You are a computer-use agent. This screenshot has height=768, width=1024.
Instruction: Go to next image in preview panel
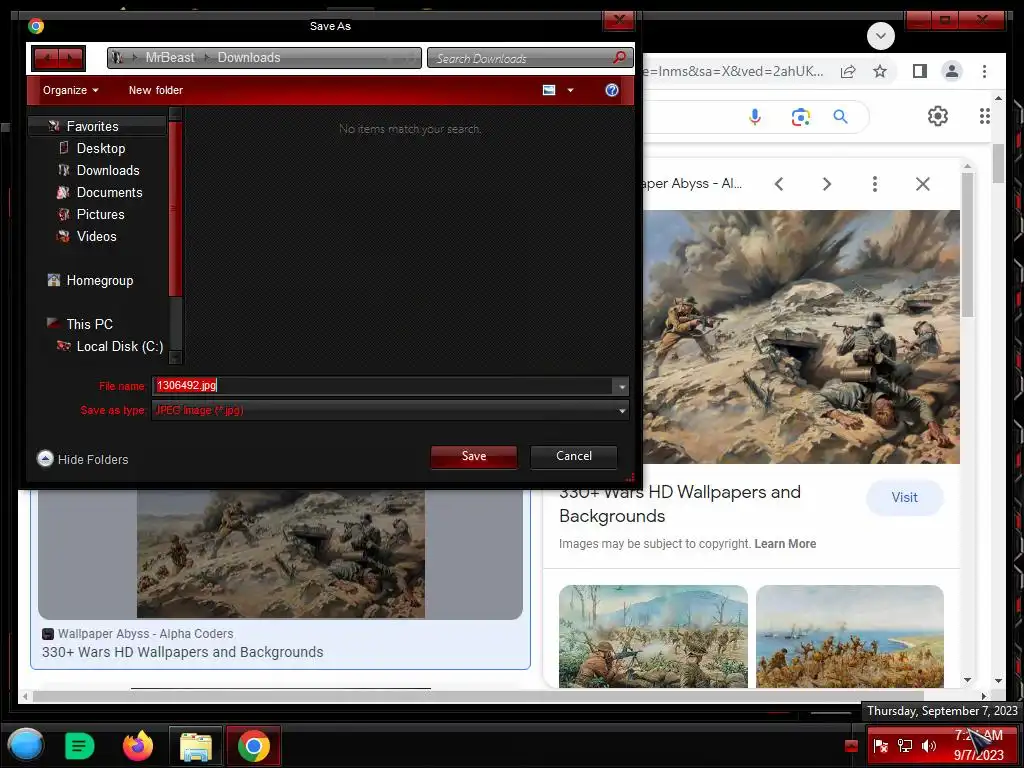[x=826, y=184]
